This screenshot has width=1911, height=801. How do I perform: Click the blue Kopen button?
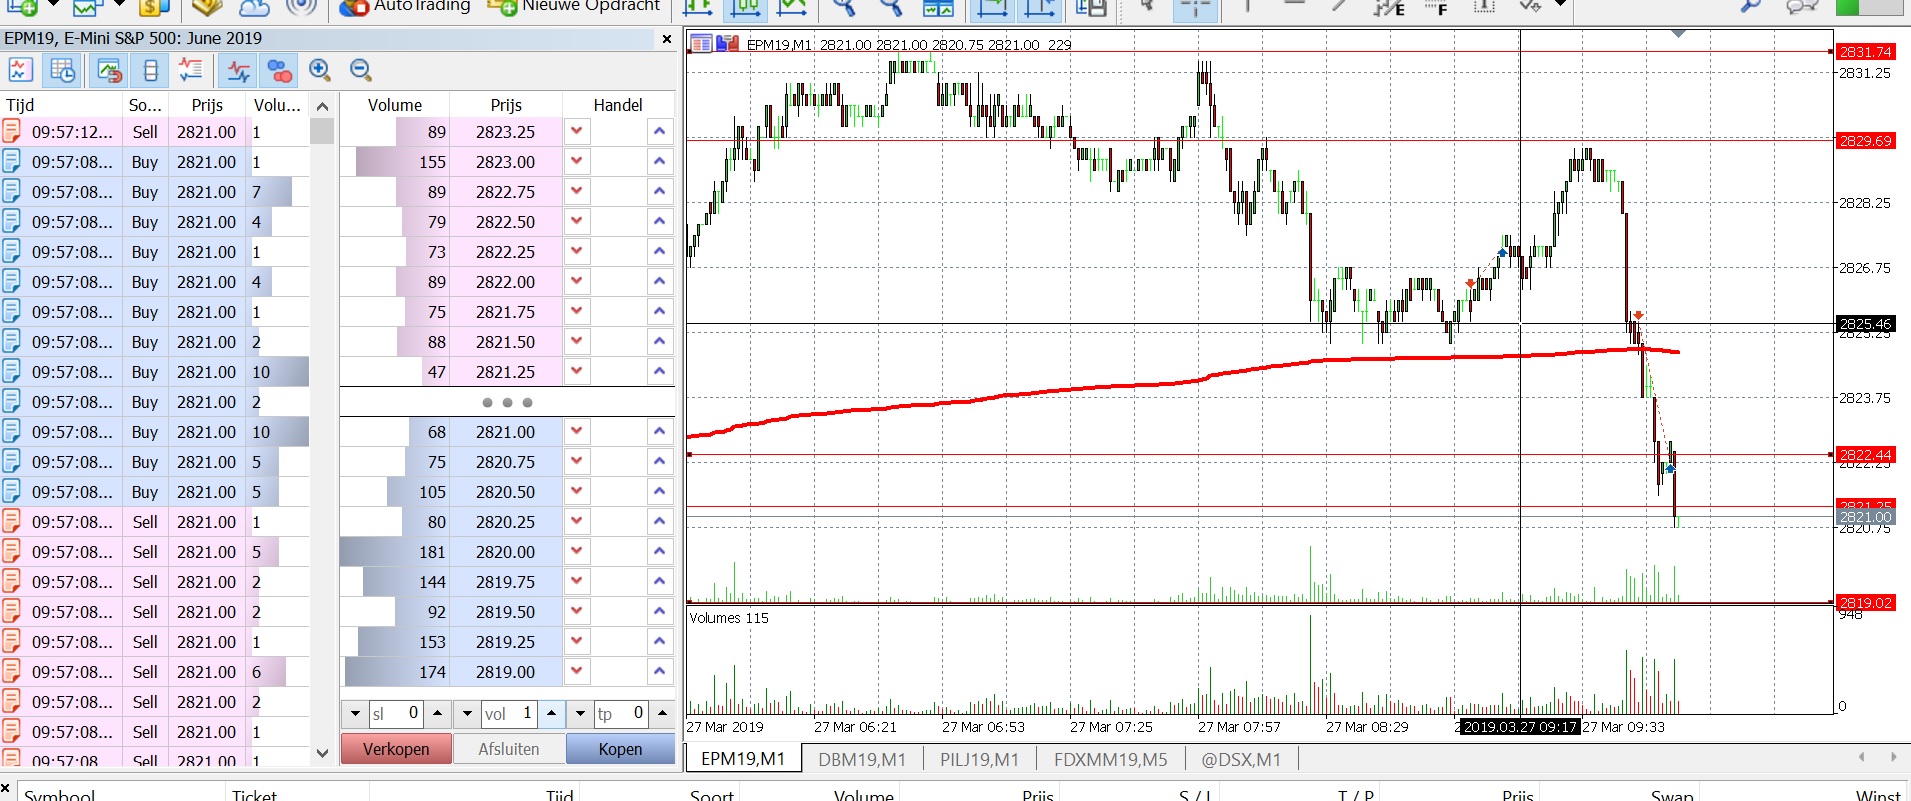pyautogui.click(x=621, y=749)
